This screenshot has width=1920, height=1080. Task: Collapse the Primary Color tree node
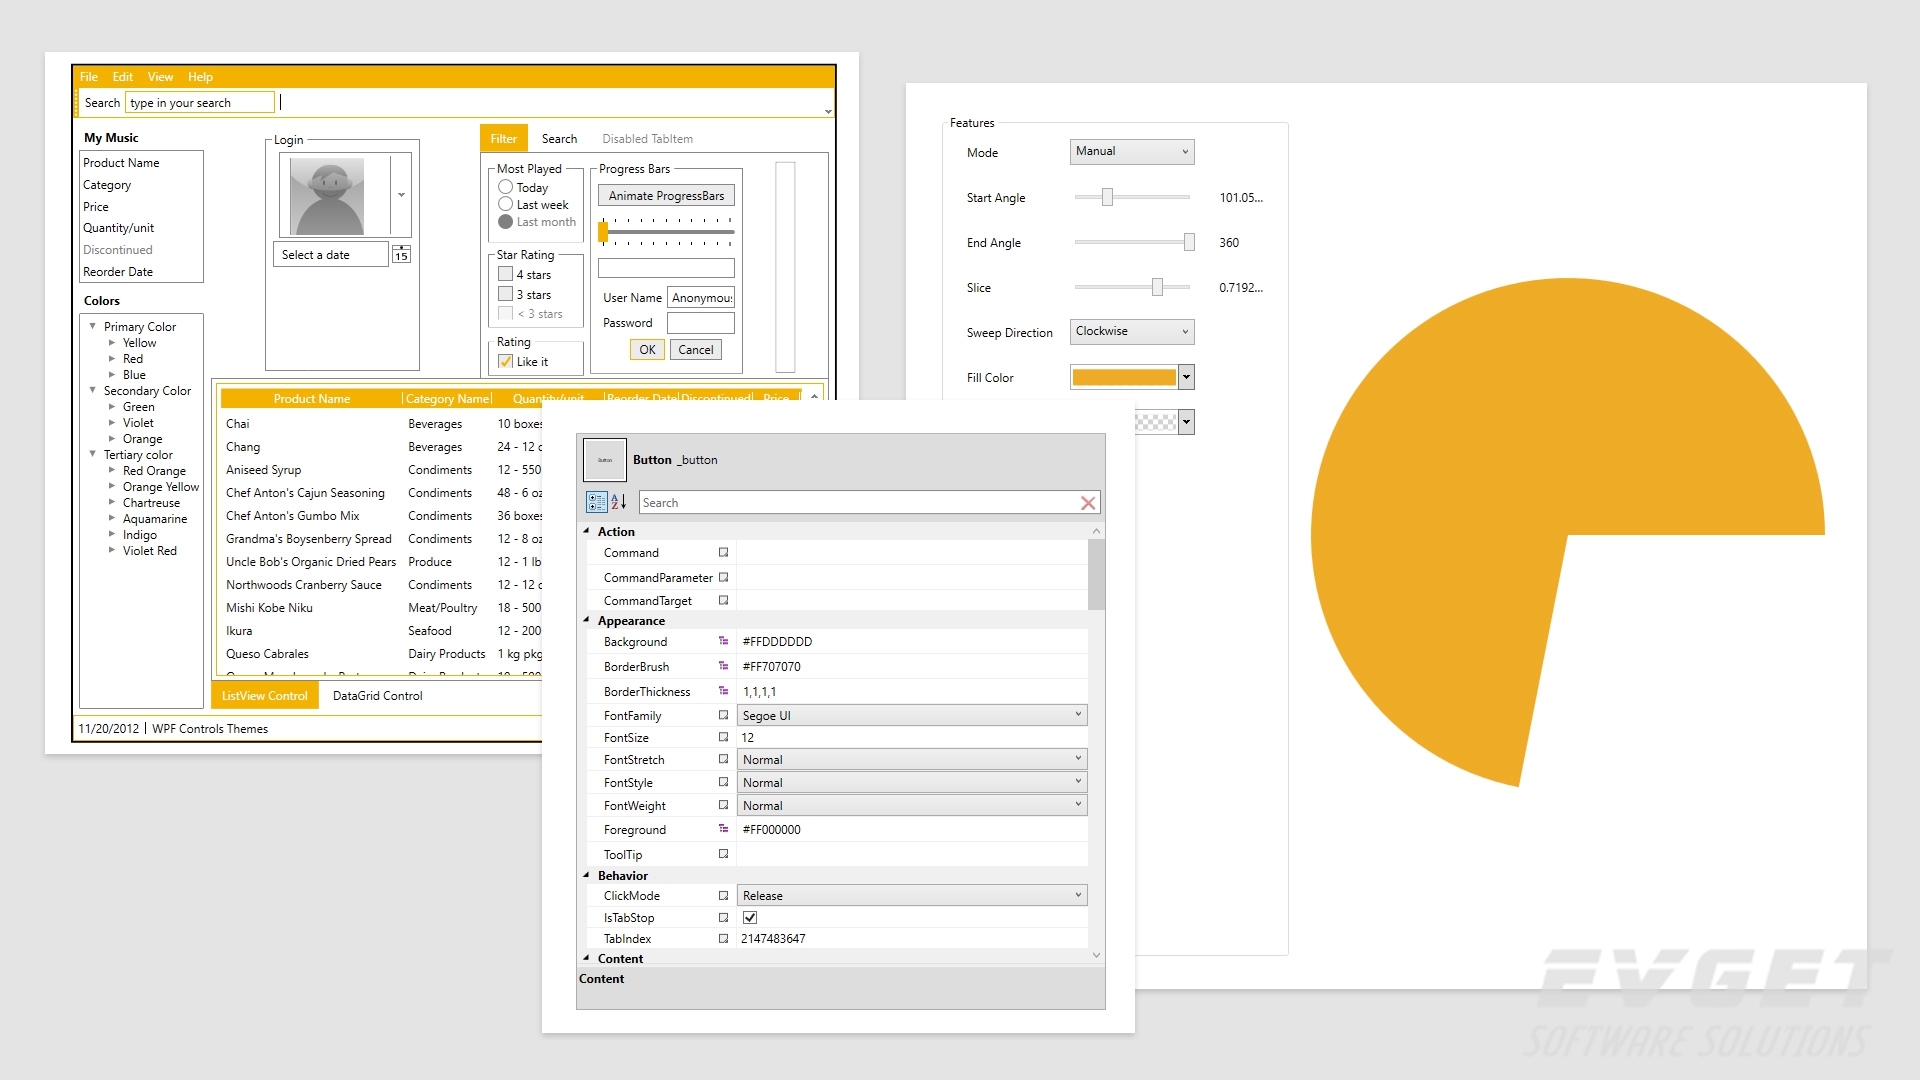[x=93, y=326]
